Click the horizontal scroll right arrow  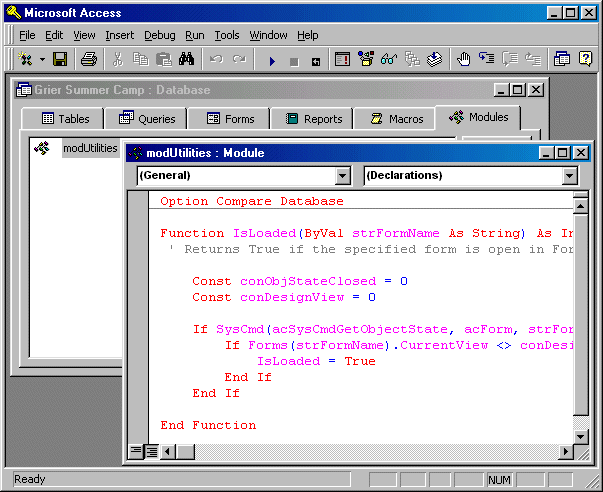[x=566, y=451]
